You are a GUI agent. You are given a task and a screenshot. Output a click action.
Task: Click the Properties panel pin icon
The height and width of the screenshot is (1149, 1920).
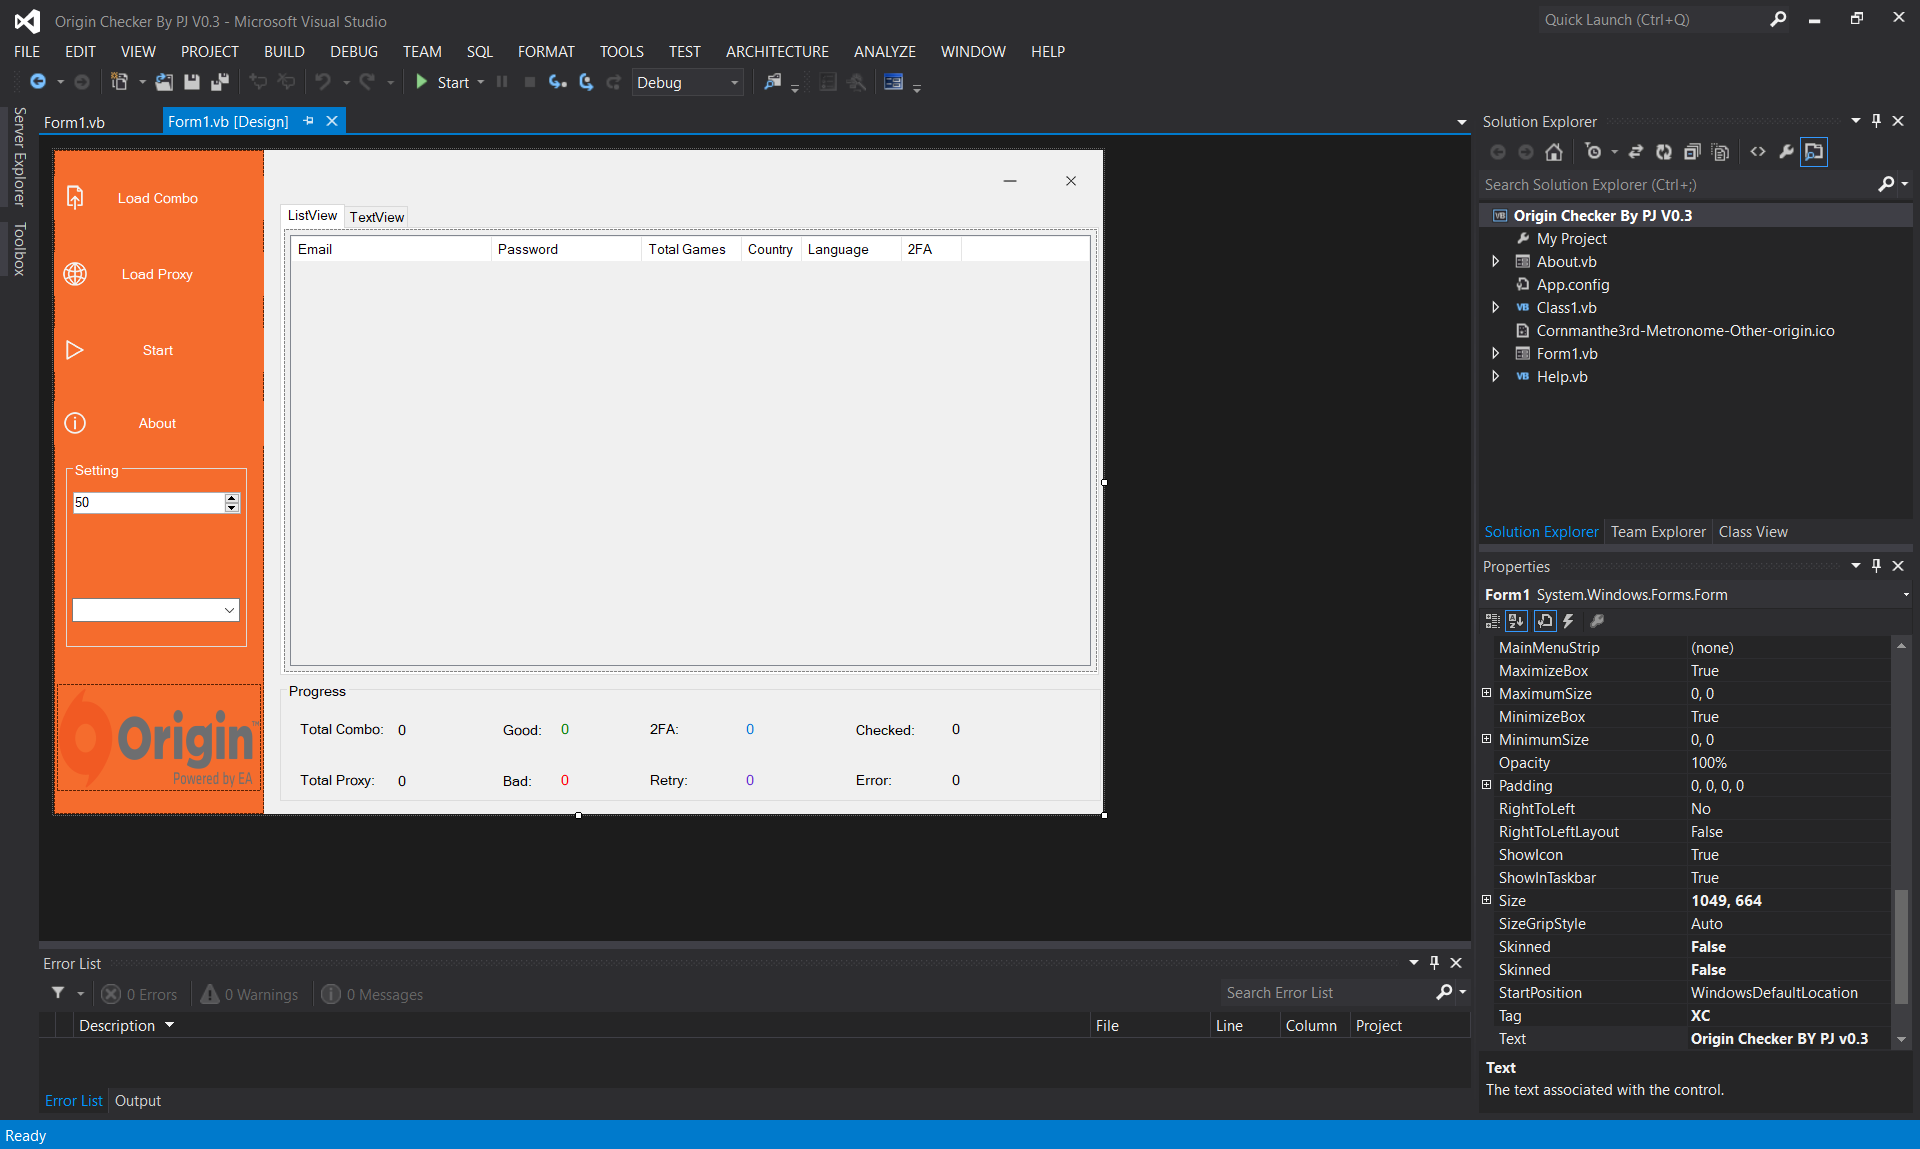click(x=1875, y=565)
